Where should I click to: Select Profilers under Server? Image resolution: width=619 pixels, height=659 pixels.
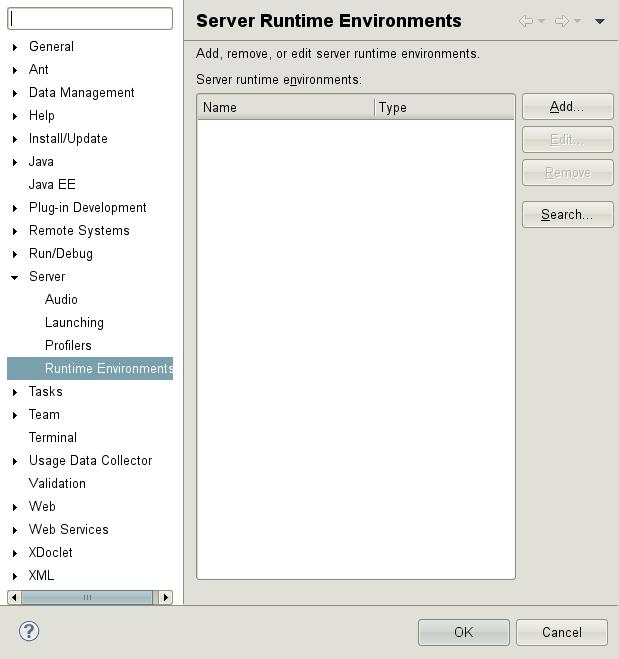[x=68, y=346]
